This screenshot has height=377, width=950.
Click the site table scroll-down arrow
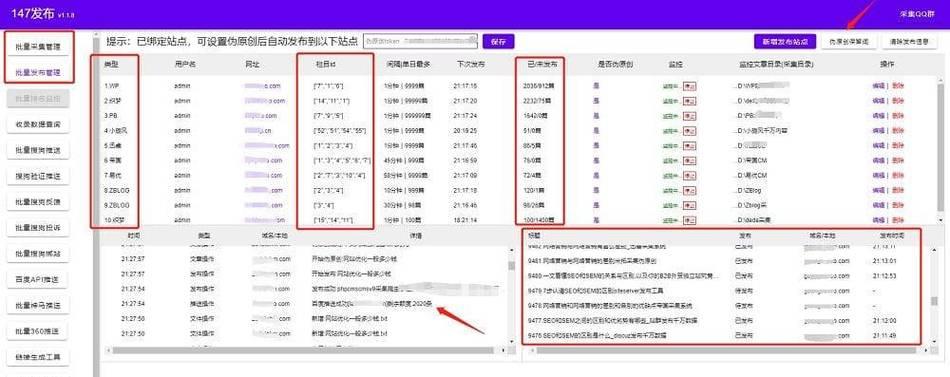(940, 219)
